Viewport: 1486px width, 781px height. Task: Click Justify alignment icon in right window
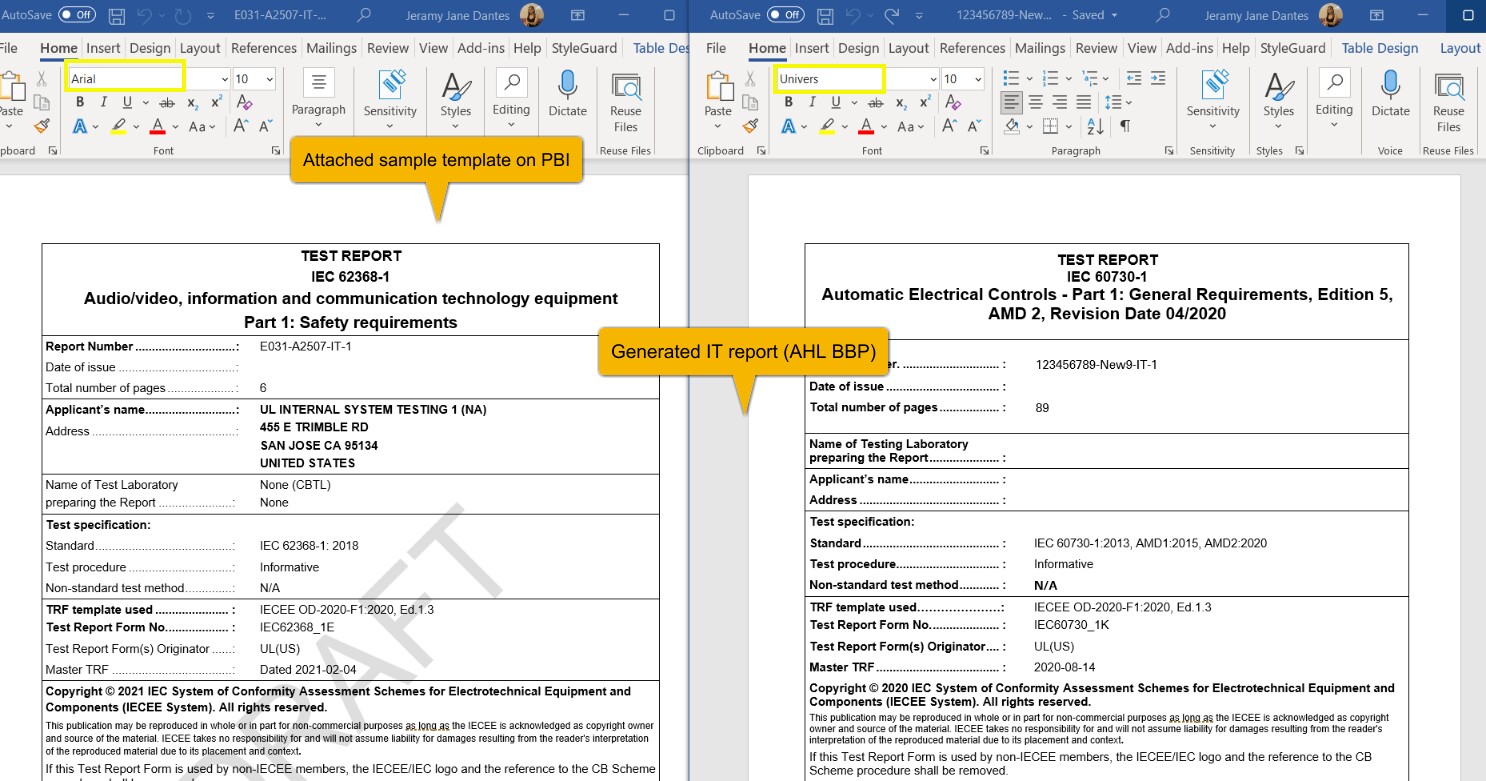[x=1081, y=102]
